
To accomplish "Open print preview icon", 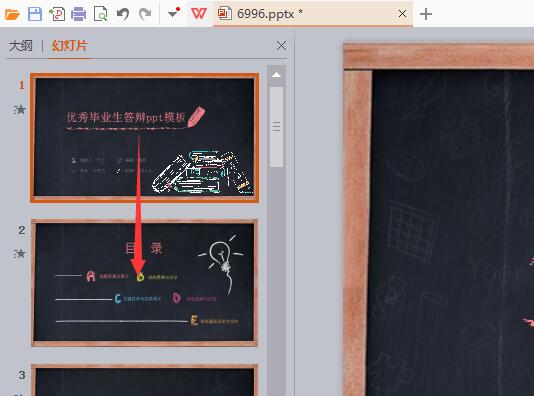I will click(x=100, y=14).
